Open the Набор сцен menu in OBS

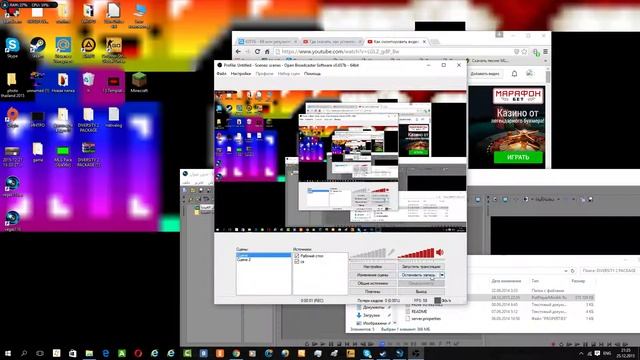click(x=289, y=74)
